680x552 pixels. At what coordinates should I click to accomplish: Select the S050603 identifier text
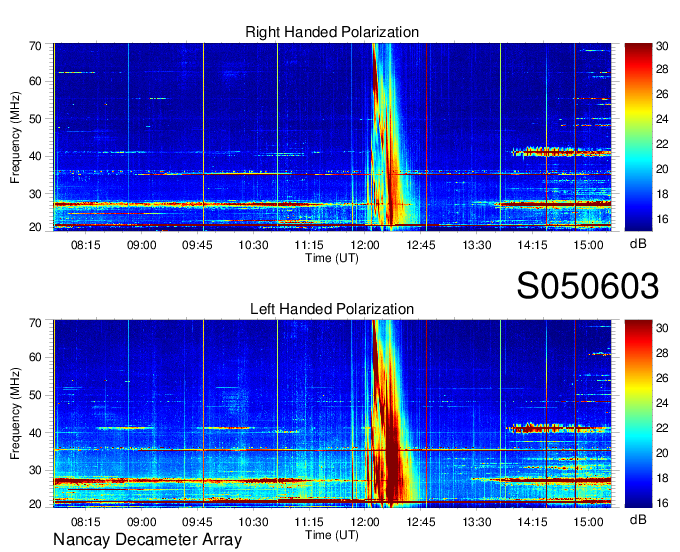[588, 286]
